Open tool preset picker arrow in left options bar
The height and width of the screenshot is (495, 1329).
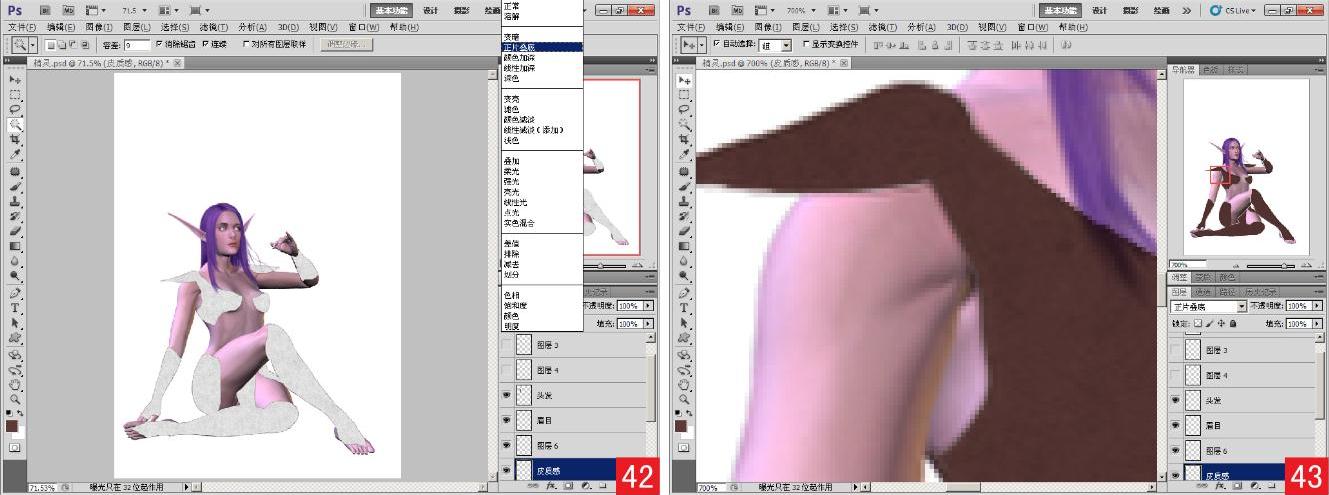pos(32,45)
